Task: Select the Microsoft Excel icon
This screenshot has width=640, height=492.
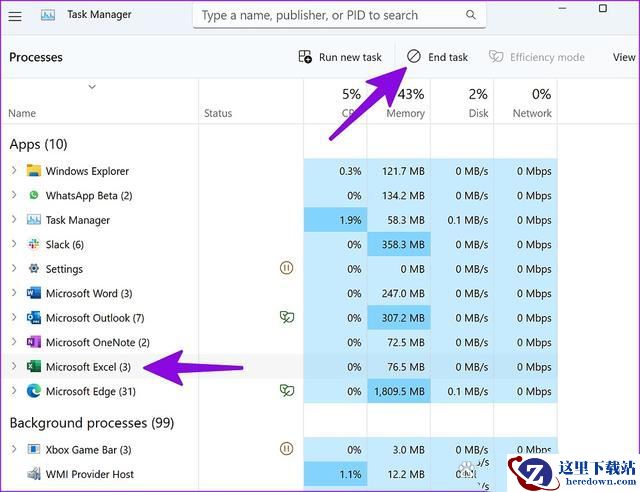Action: pyautogui.click(x=33, y=366)
